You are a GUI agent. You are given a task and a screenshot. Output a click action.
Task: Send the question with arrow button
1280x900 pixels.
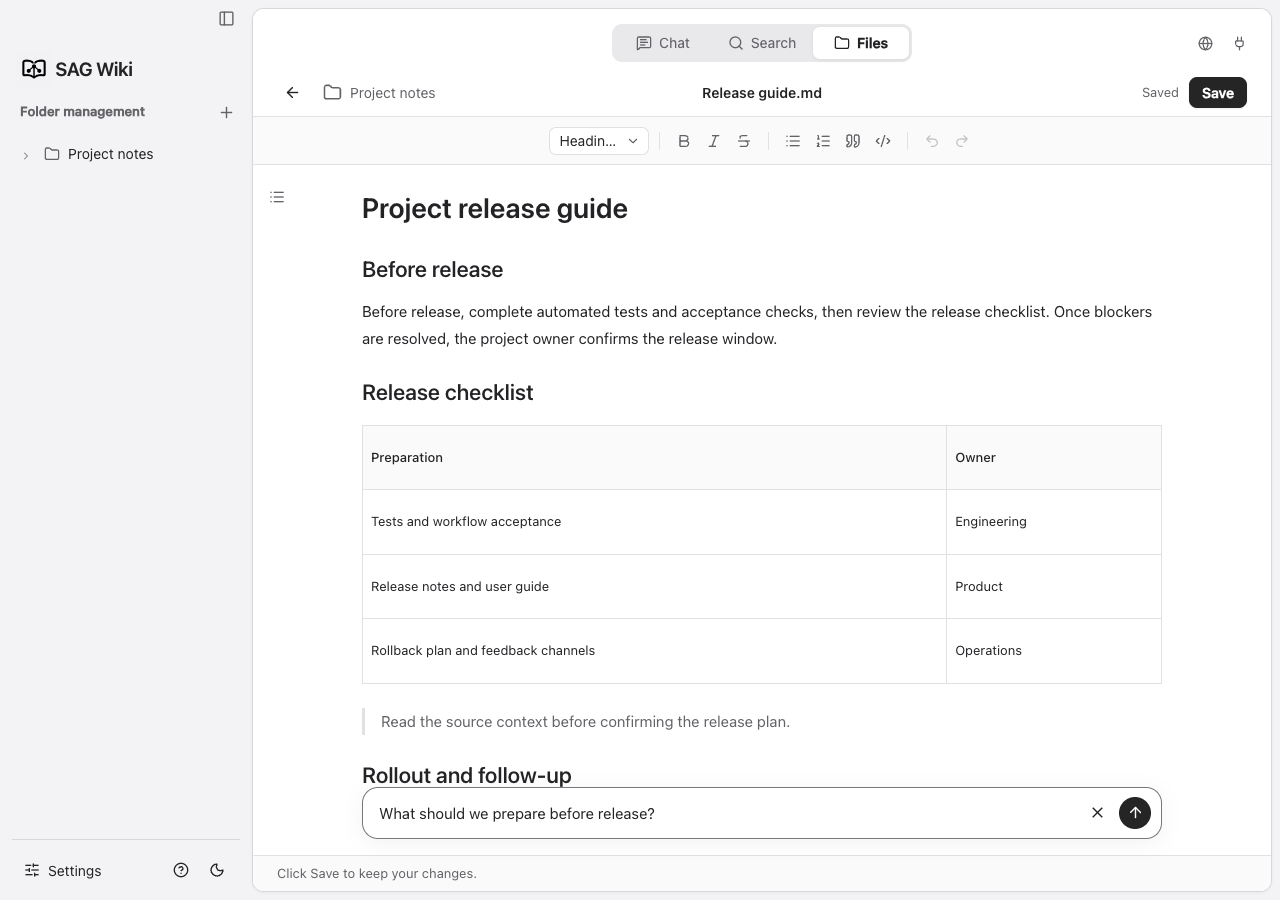pyautogui.click(x=1135, y=813)
